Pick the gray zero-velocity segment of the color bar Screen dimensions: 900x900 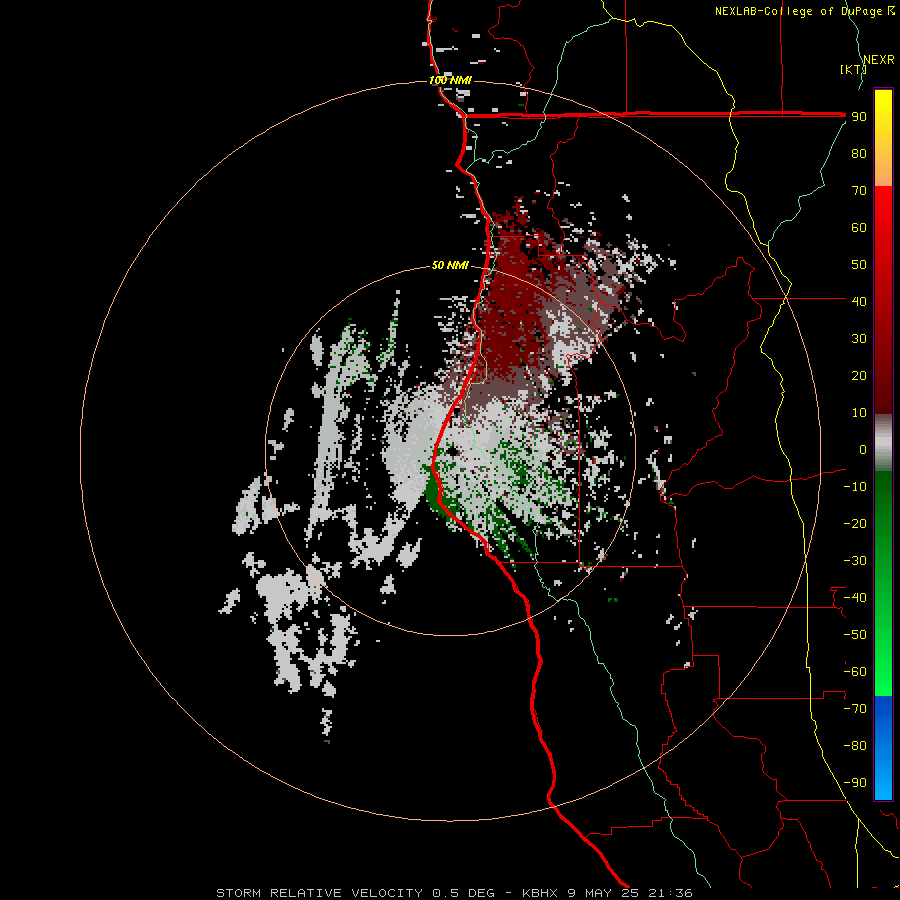point(883,443)
